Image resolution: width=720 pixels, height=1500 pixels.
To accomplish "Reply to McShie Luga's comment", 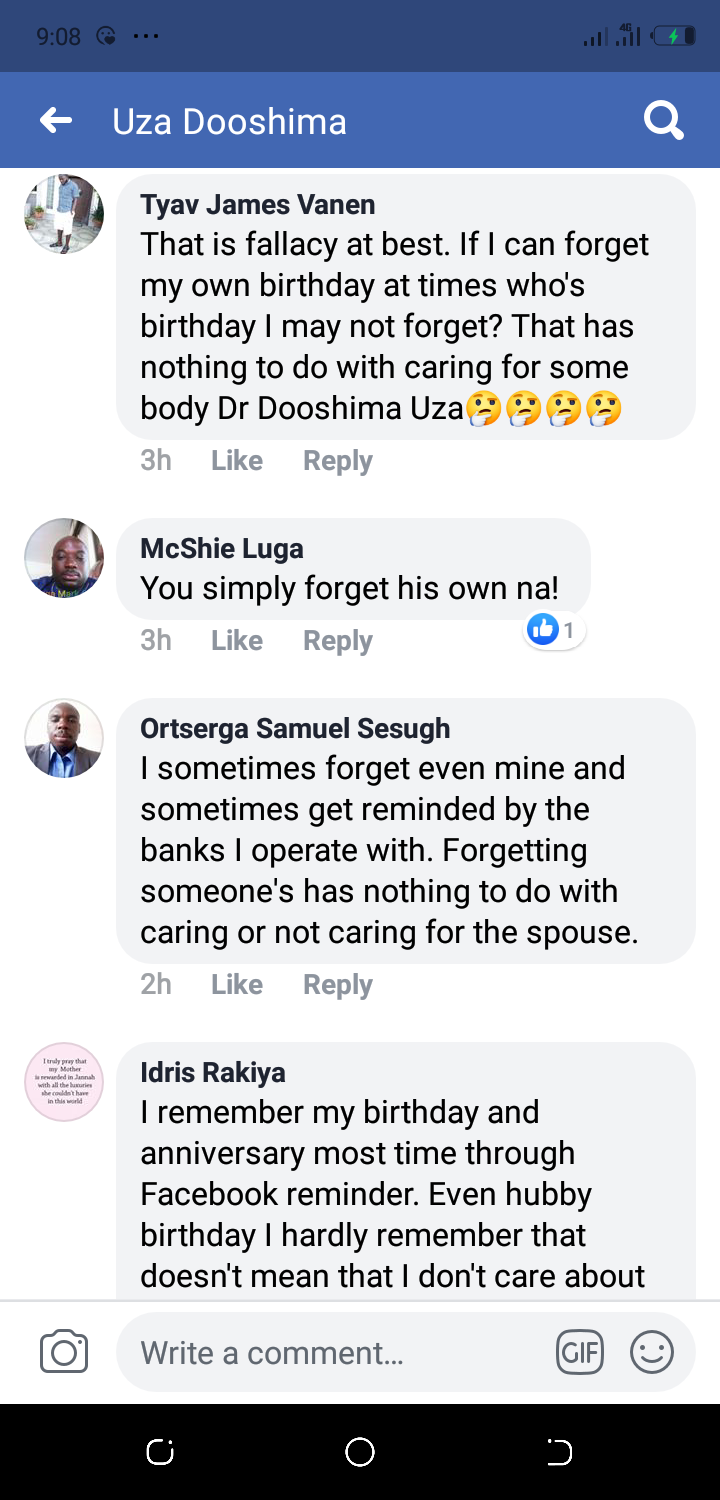I will tap(337, 641).
